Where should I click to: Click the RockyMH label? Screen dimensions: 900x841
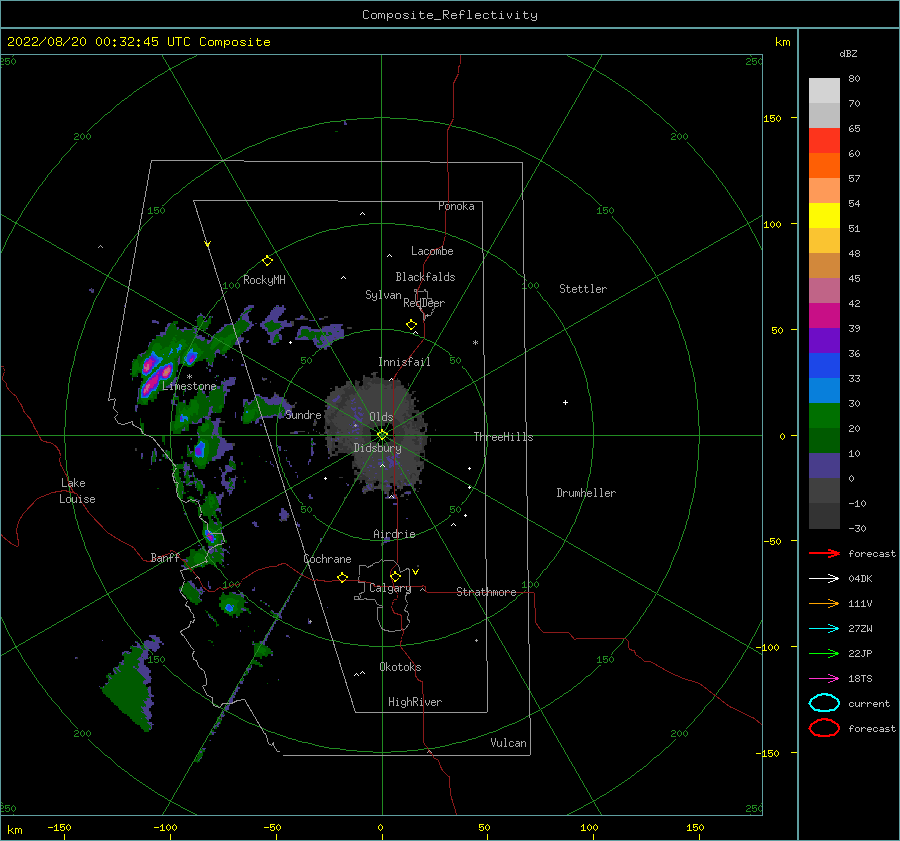pos(264,280)
